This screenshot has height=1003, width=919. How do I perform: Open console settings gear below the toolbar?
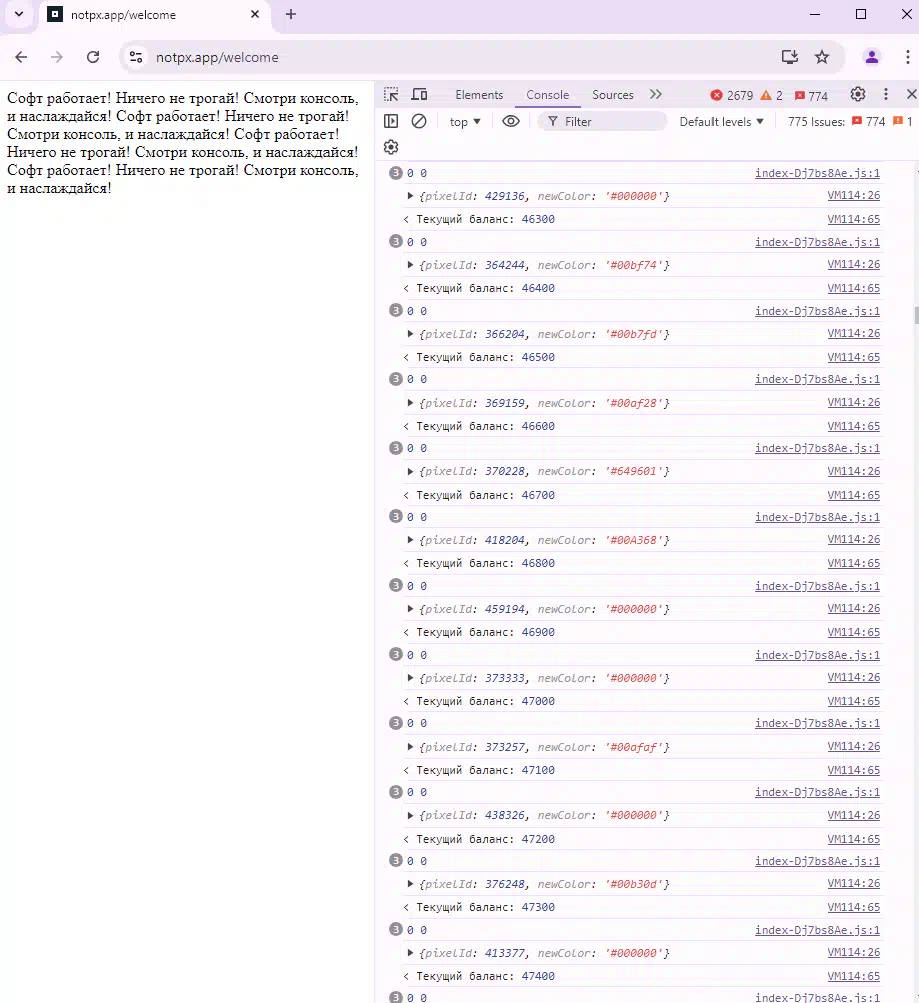pos(391,147)
